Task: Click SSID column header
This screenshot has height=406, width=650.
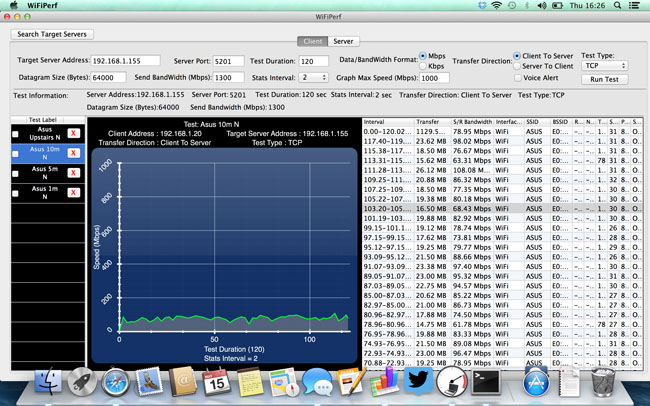Action: pos(538,122)
